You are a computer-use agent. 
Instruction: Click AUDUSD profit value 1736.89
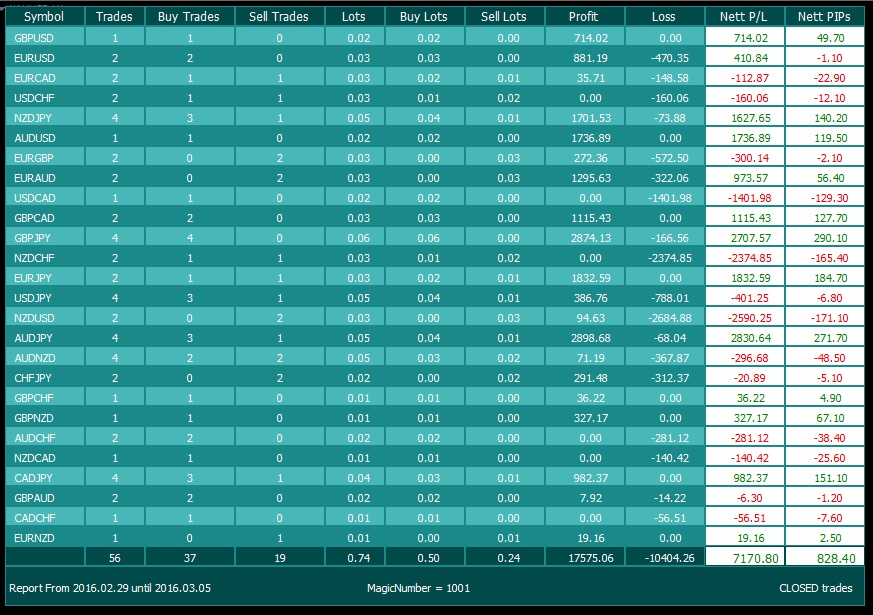click(x=591, y=138)
